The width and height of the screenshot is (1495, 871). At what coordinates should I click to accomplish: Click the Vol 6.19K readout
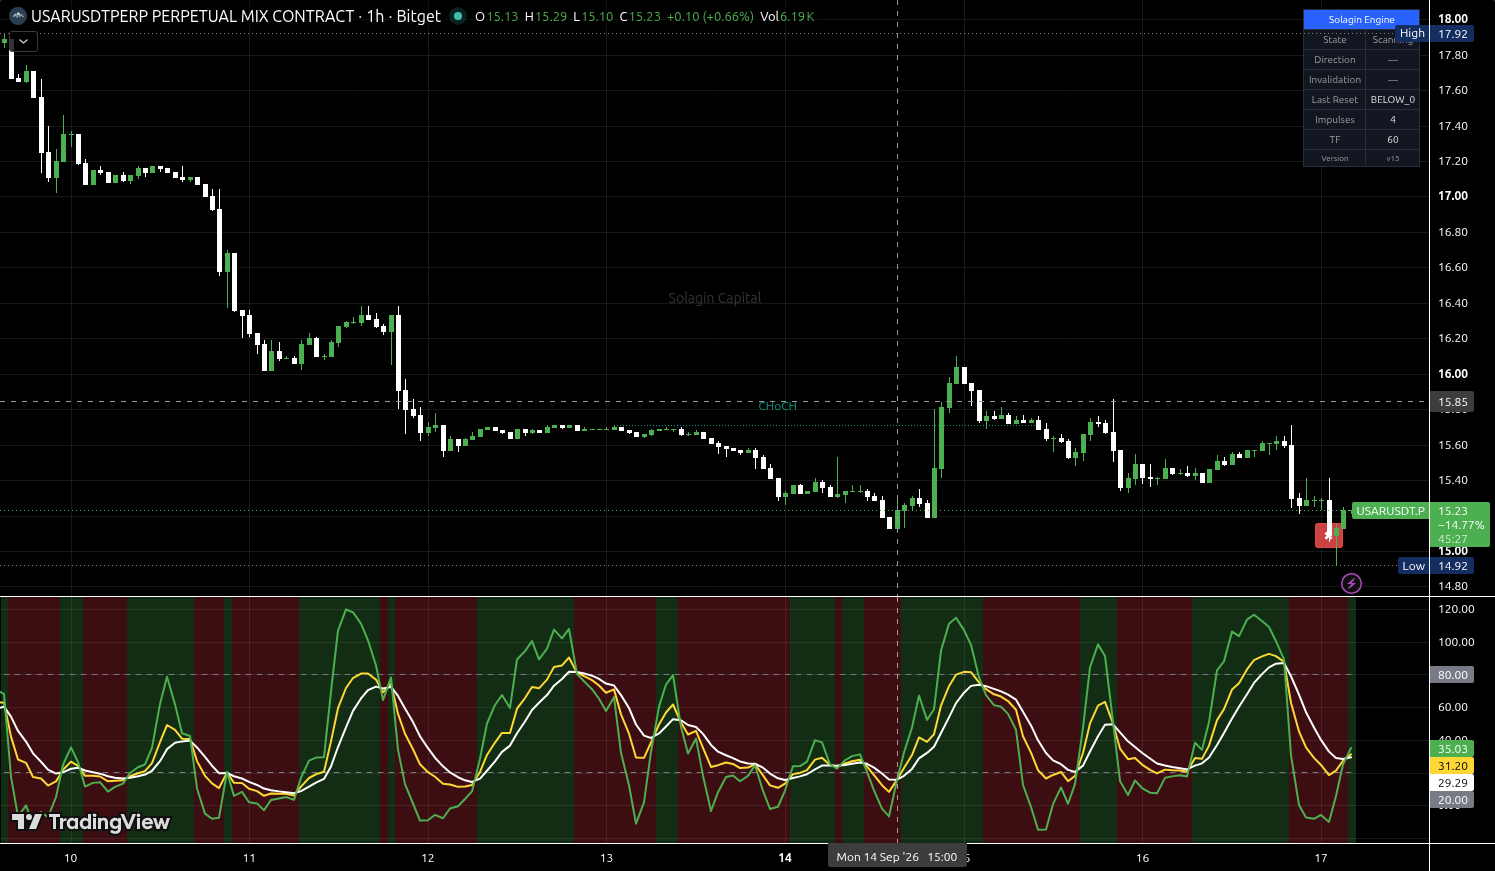[787, 17]
